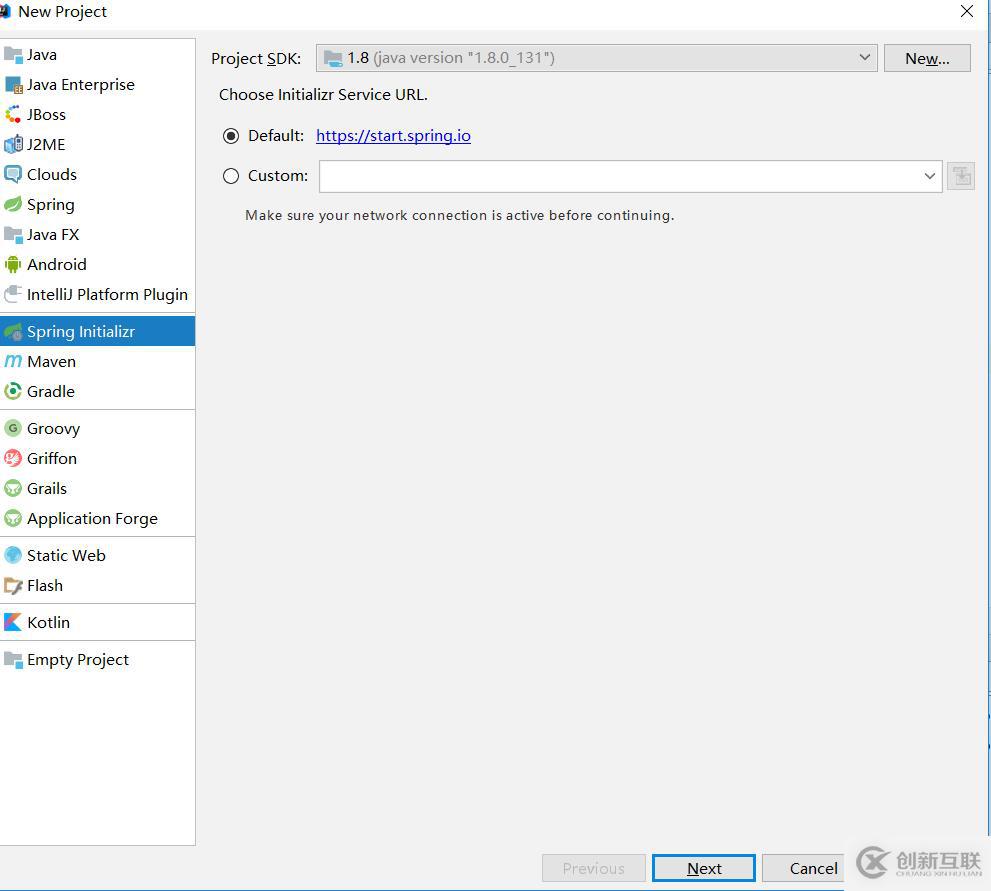
Task: Select the IntelliJ Platform Plugin entry text
Action: click(107, 294)
